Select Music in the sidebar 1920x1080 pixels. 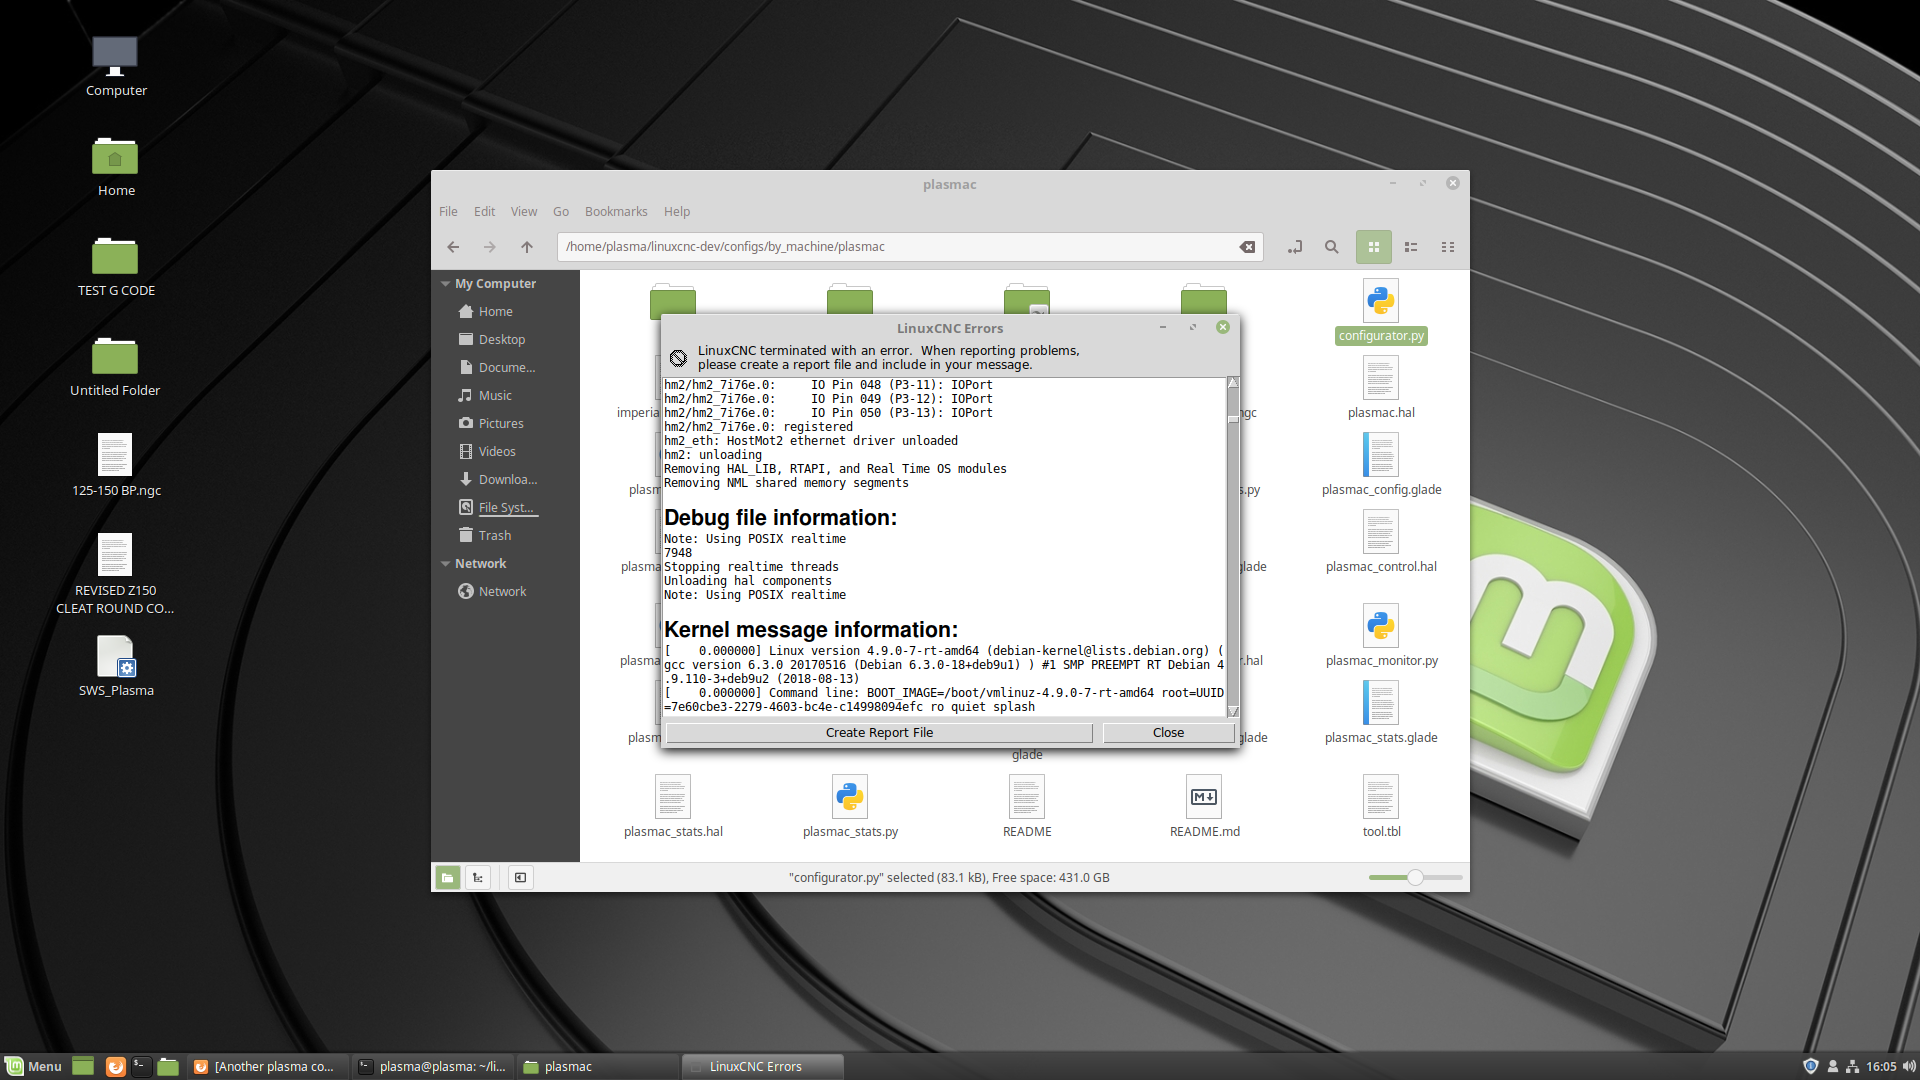(x=494, y=396)
